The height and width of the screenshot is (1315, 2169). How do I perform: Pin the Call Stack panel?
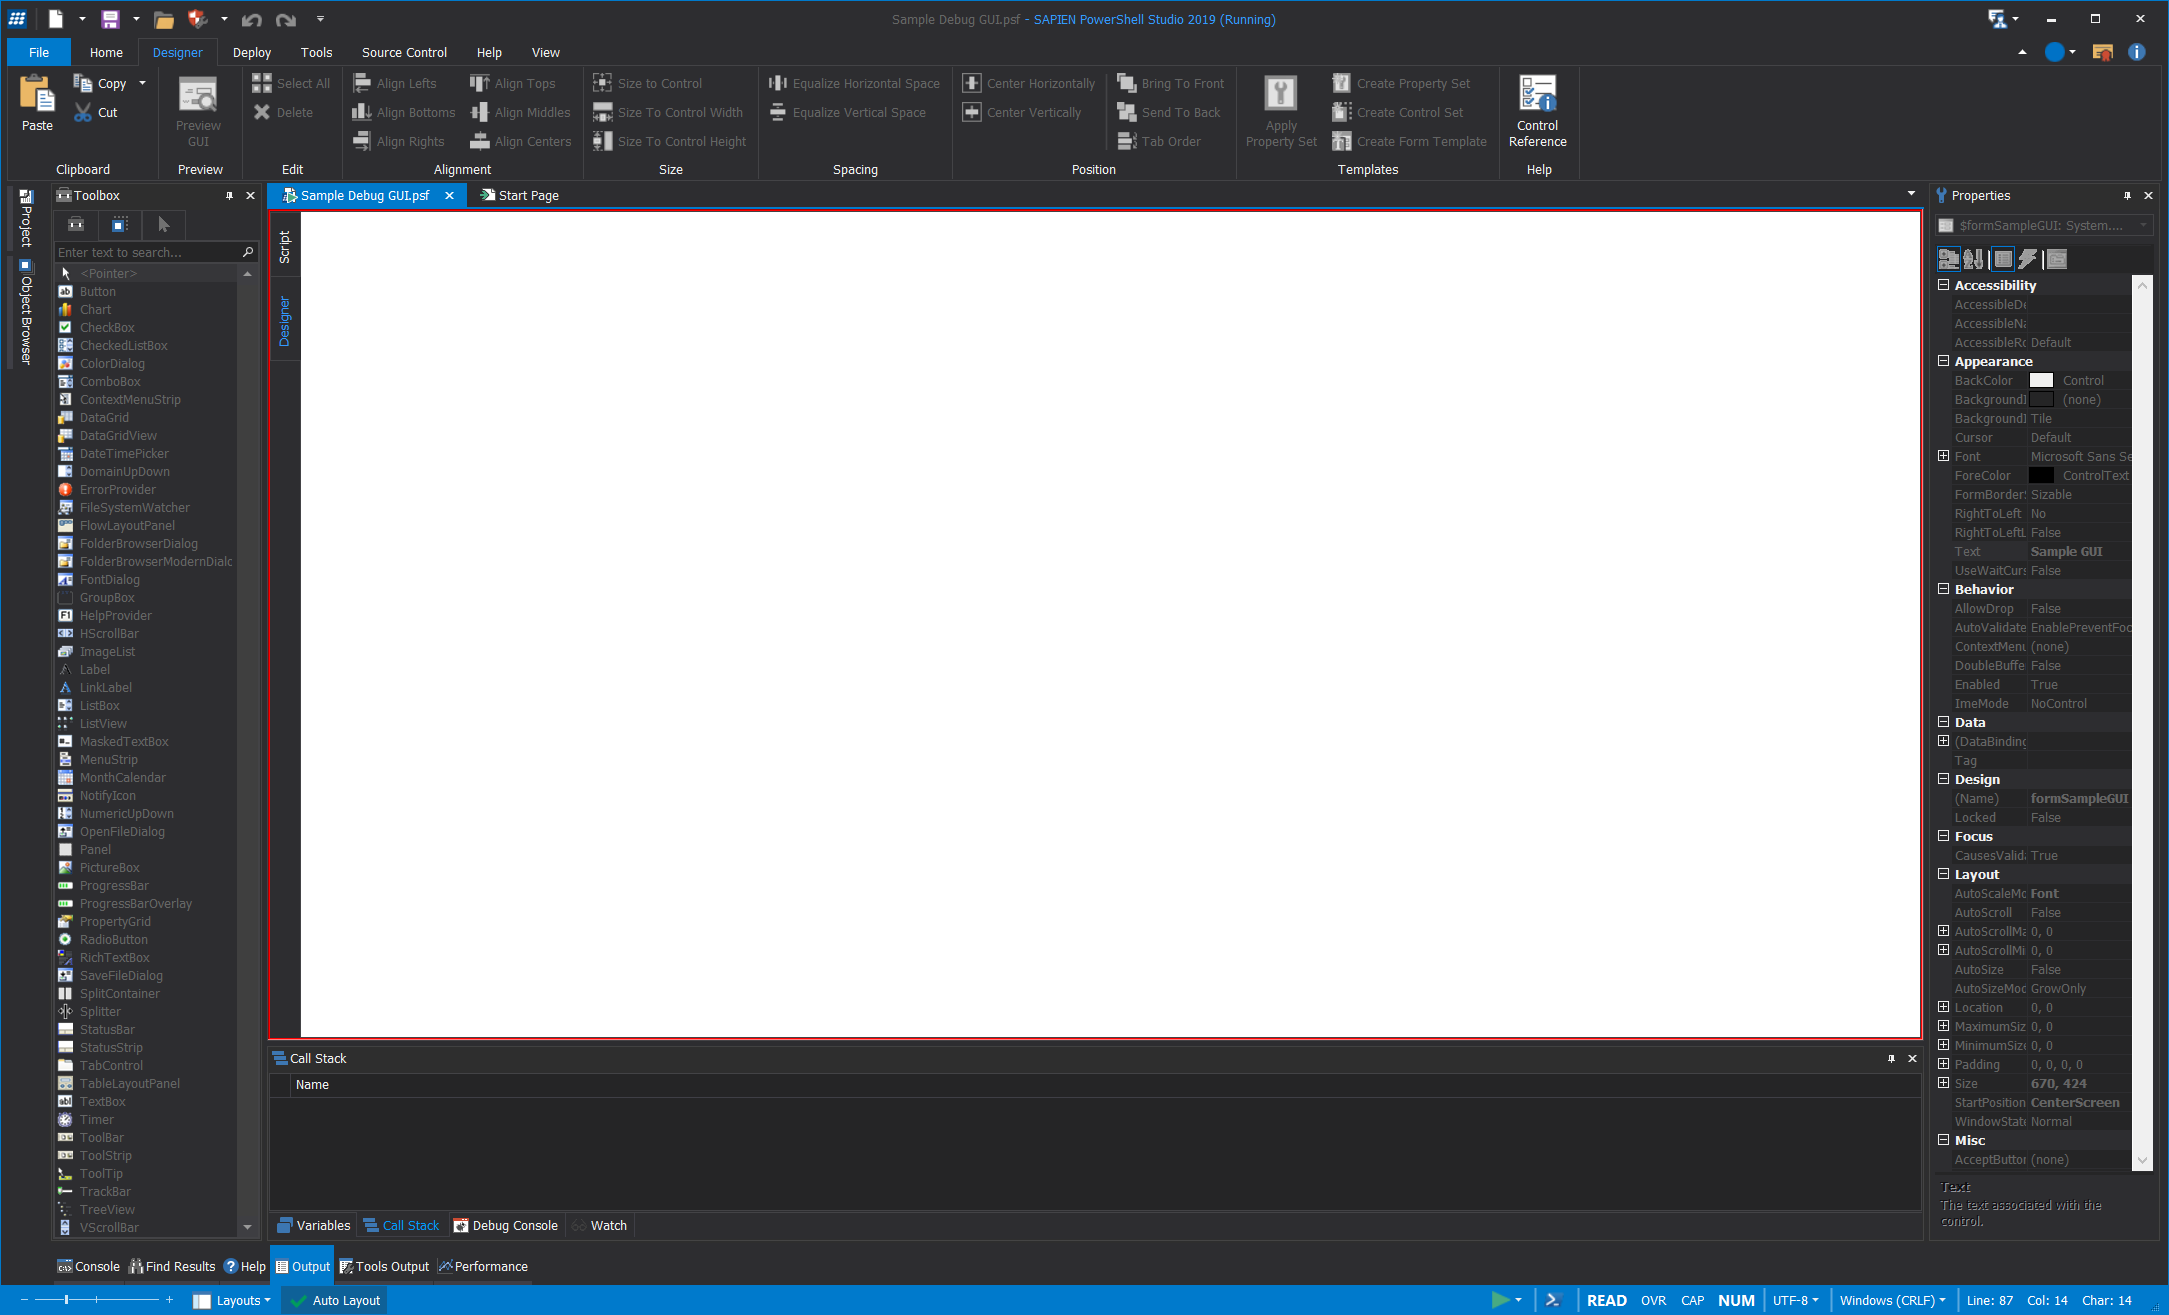point(1891,1058)
